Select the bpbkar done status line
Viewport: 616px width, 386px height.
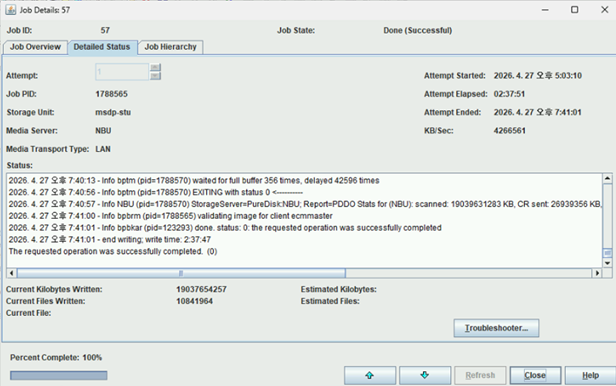pyautogui.click(x=225, y=228)
